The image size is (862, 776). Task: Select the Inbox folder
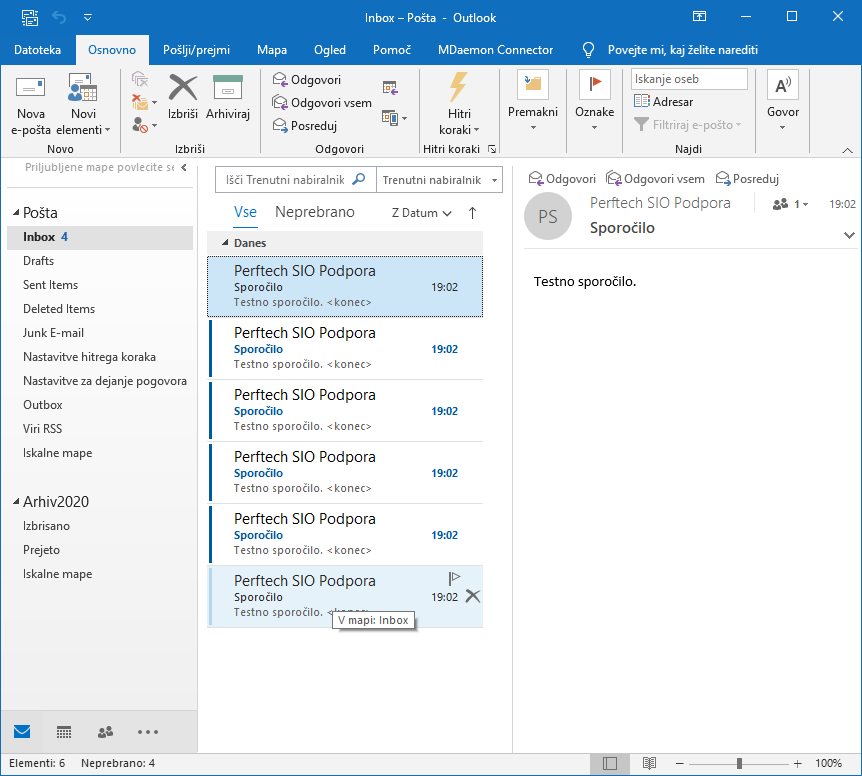[100, 237]
